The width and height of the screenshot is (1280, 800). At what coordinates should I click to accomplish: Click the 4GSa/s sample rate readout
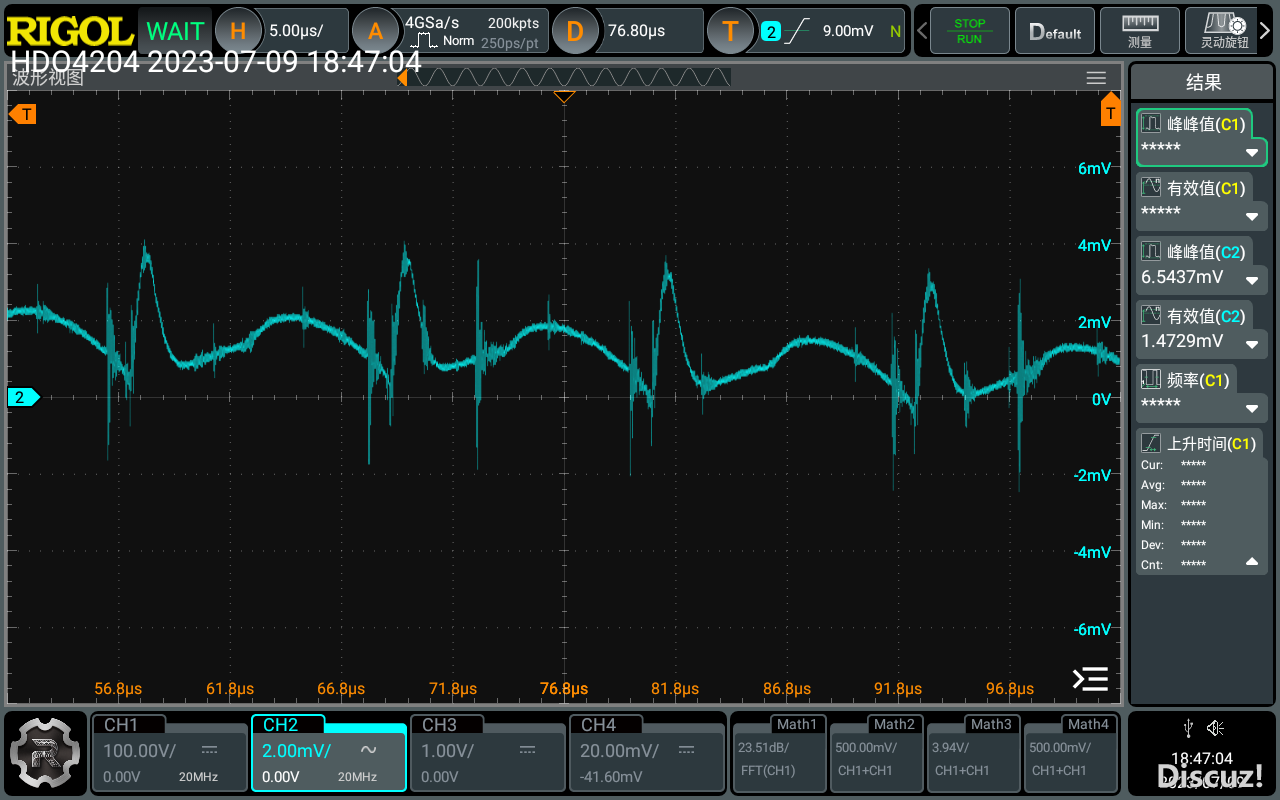432,22
